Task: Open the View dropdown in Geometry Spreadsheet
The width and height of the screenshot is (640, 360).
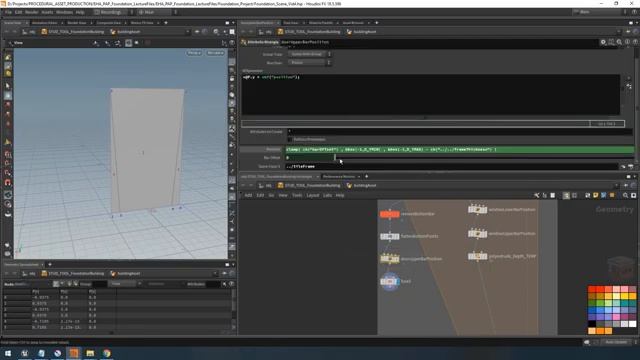Action: (x=124, y=284)
